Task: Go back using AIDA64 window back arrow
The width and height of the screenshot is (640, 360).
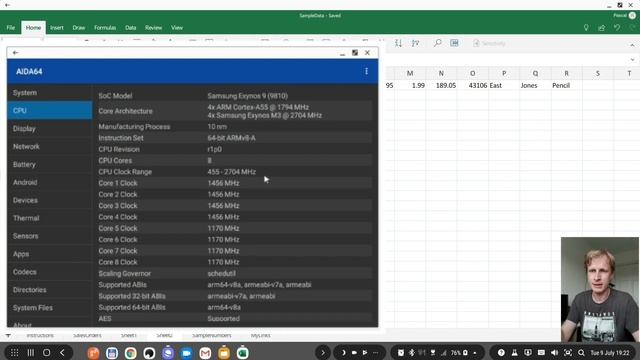Action: click(x=16, y=53)
